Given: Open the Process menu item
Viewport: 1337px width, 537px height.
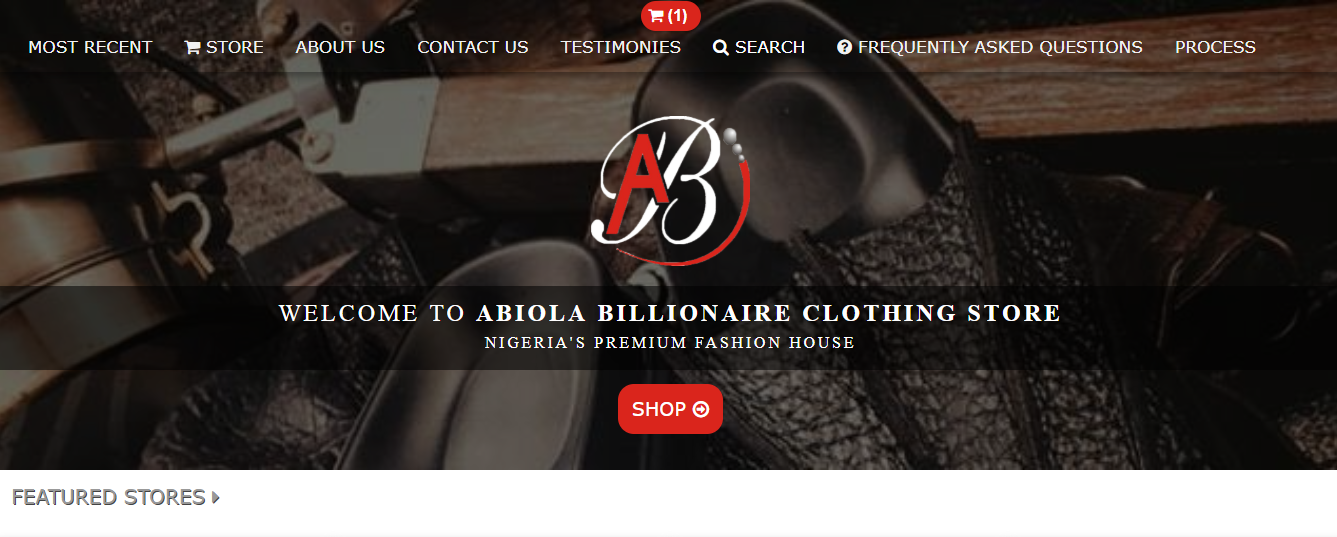Looking at the screenshot, I should pos(1215,47).
